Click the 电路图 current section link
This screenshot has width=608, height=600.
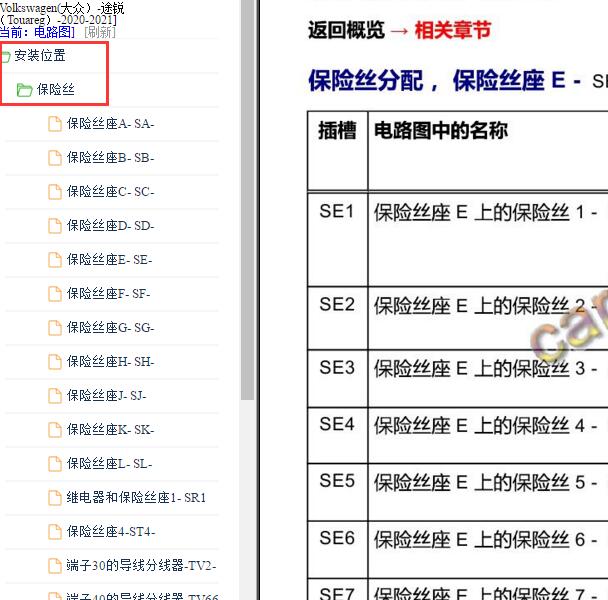(53, 32)
